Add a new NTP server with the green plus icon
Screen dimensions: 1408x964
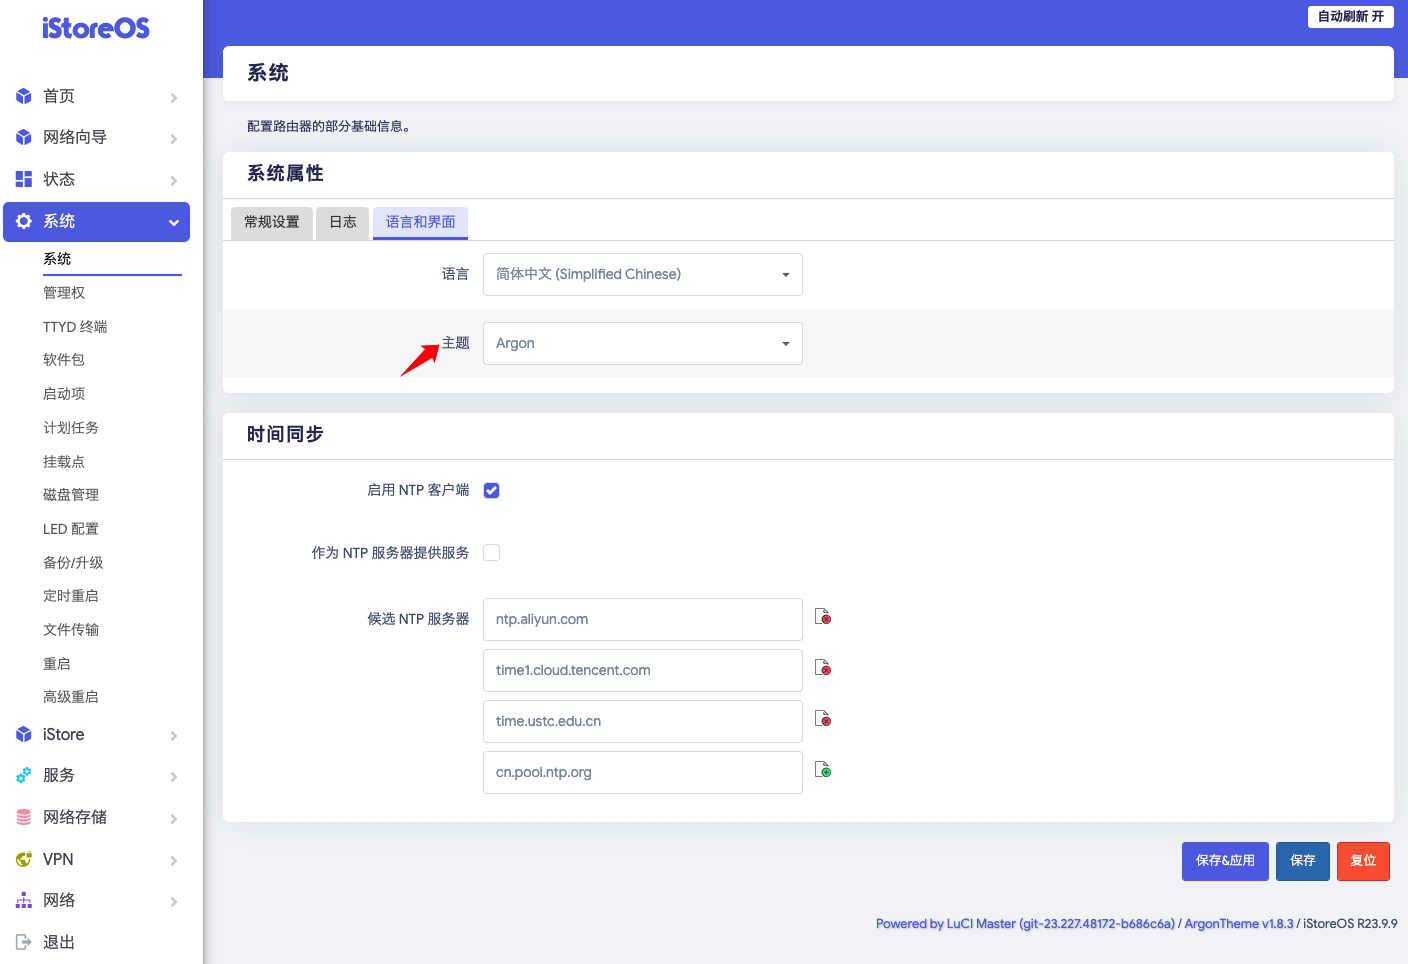[x=822, y=769]
